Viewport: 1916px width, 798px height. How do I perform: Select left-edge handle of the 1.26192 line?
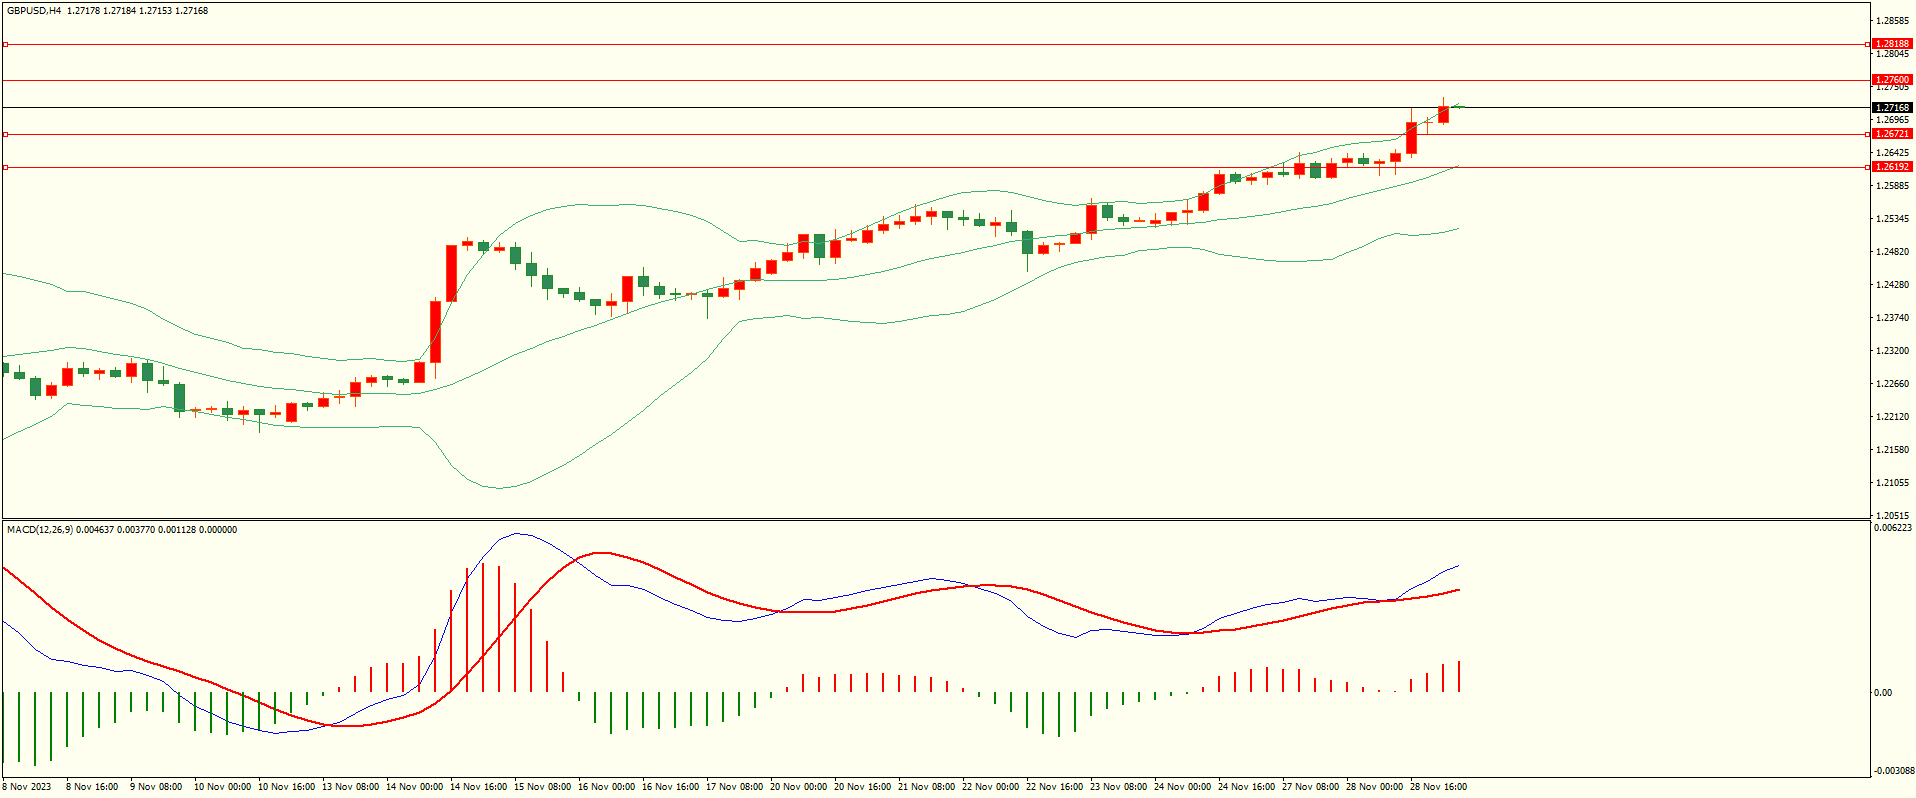[5, 167]
